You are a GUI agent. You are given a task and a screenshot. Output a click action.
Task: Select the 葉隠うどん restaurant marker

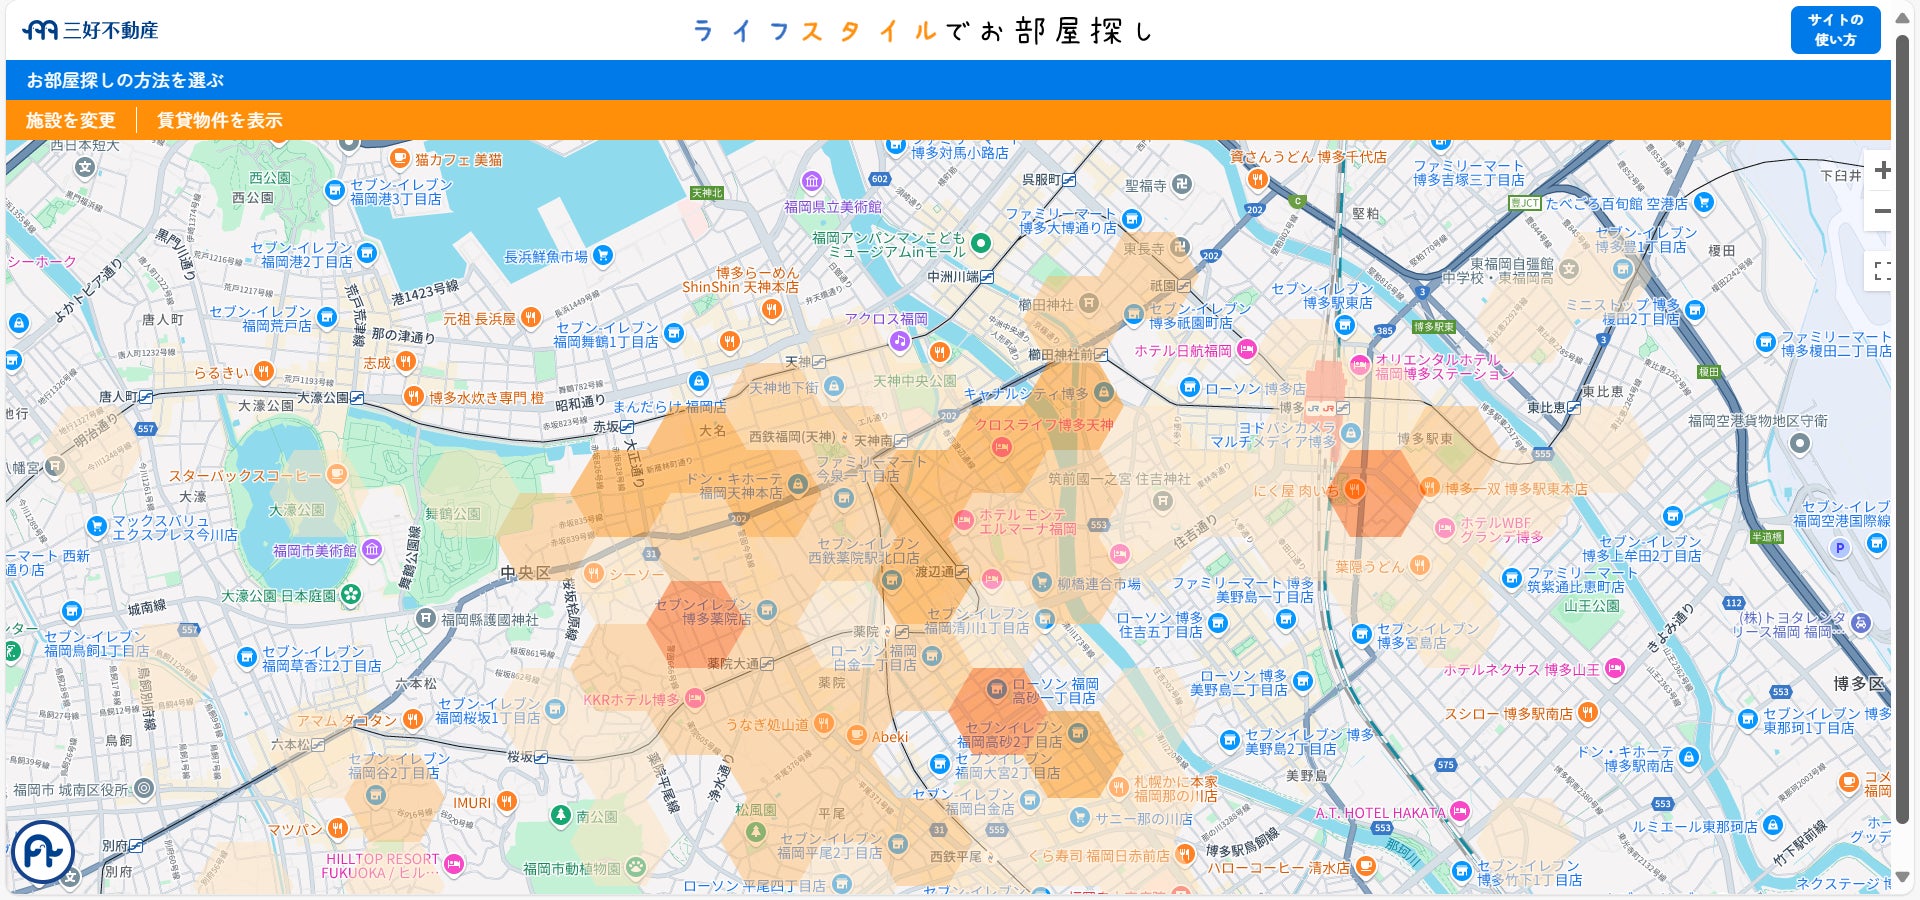coord(1419,566)
